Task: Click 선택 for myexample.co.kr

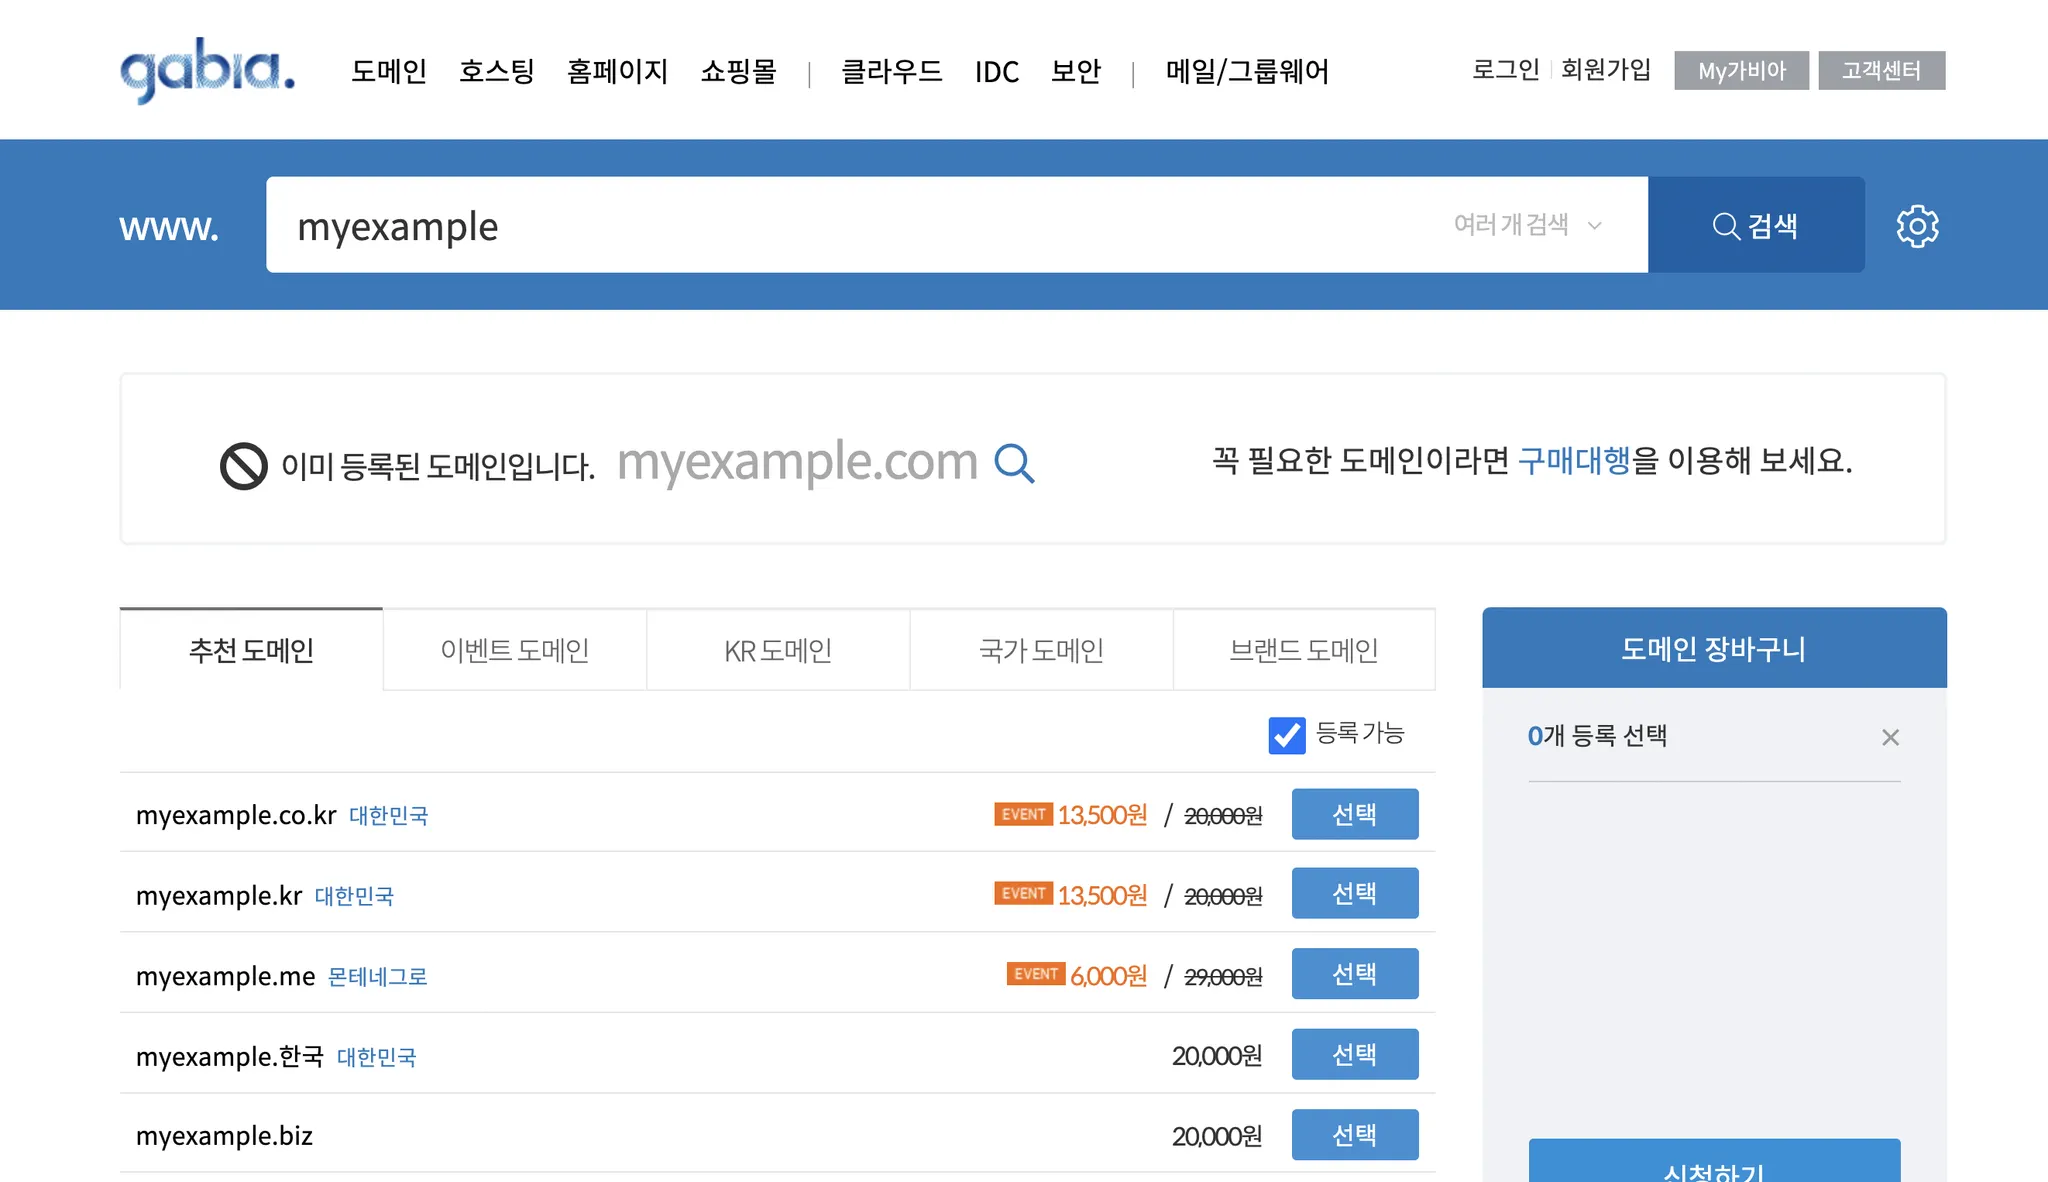Action: point(1354,814)
